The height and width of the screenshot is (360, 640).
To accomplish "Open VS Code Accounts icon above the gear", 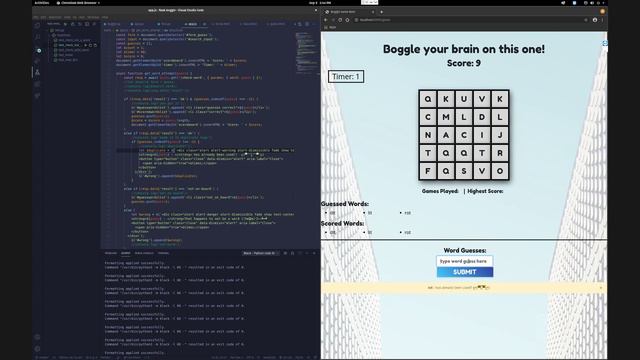I will pyautogui.click(x=38, y=337).
